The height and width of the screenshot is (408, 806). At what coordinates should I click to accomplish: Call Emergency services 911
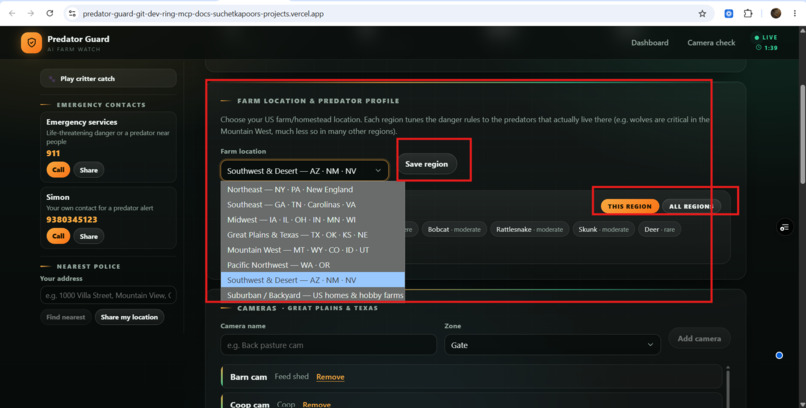coord(58,170)
